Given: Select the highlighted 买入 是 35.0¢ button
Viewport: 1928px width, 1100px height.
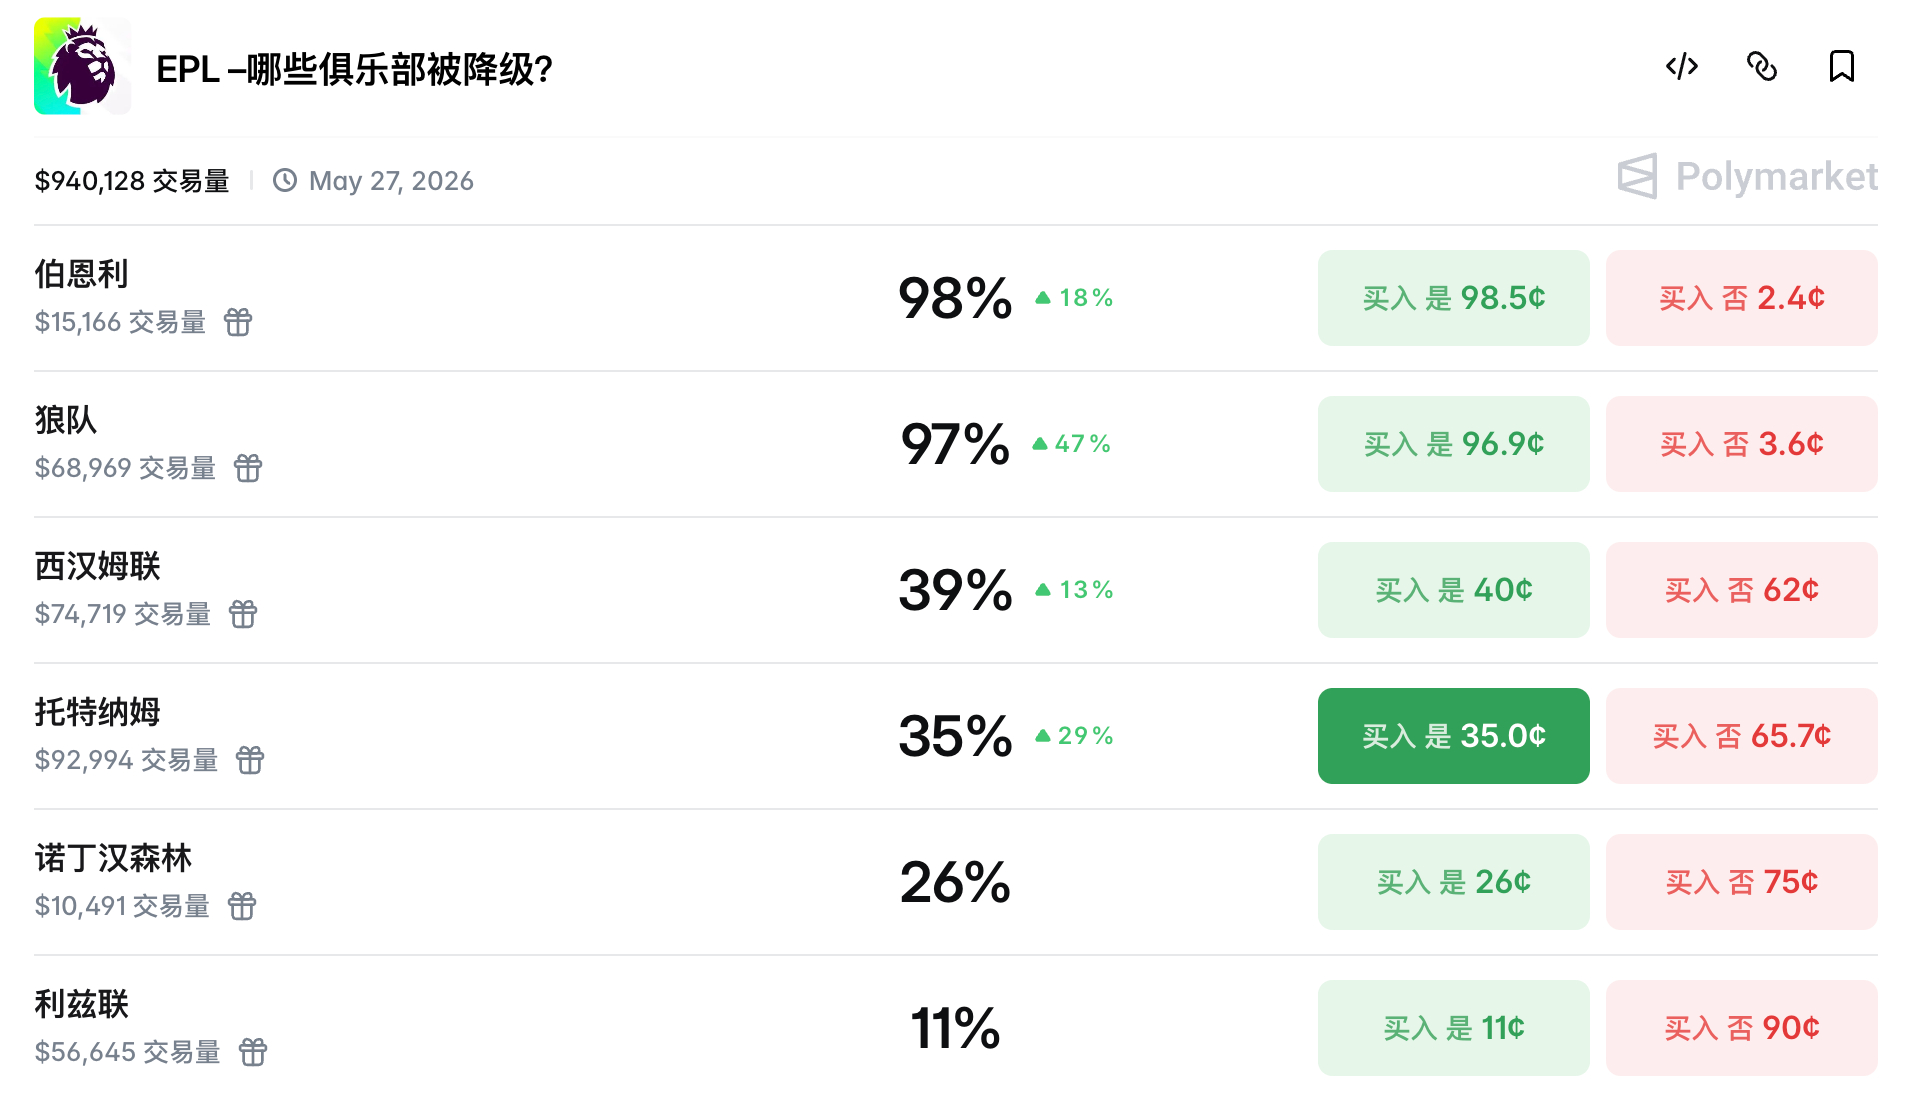Looking at the screenshot, I should 1452,735.
